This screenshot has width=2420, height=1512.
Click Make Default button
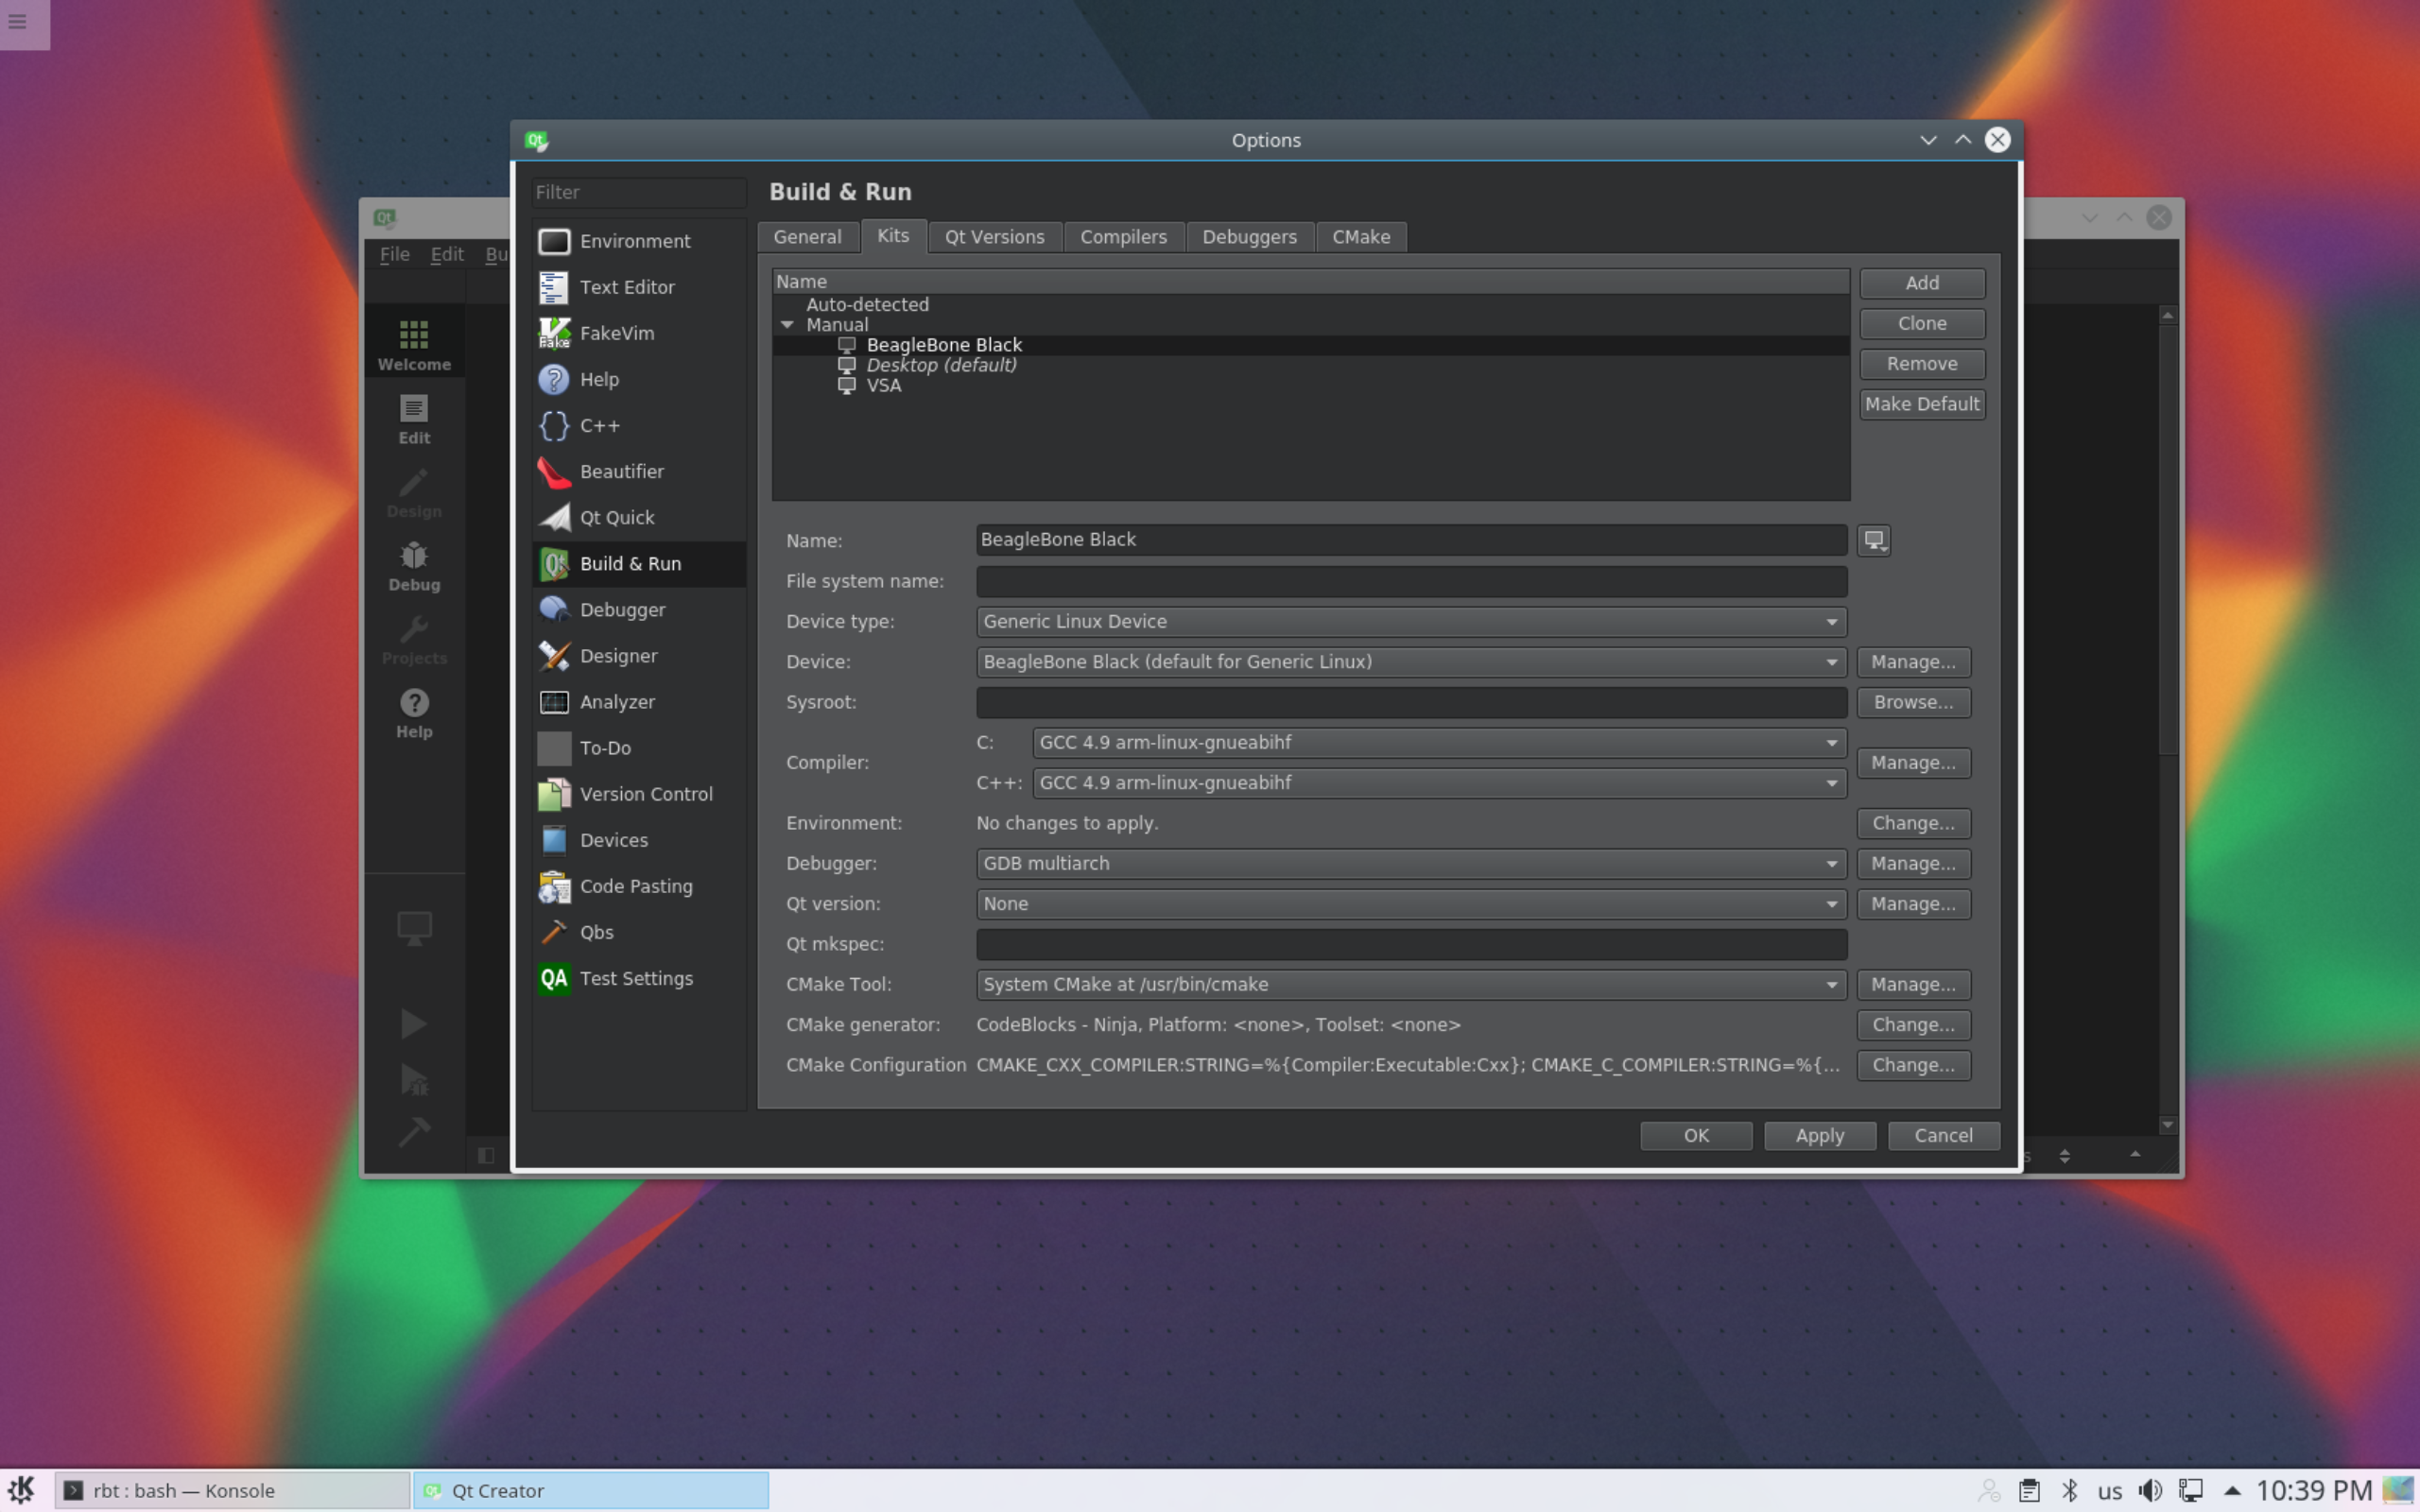click(x=1921, y=404)
